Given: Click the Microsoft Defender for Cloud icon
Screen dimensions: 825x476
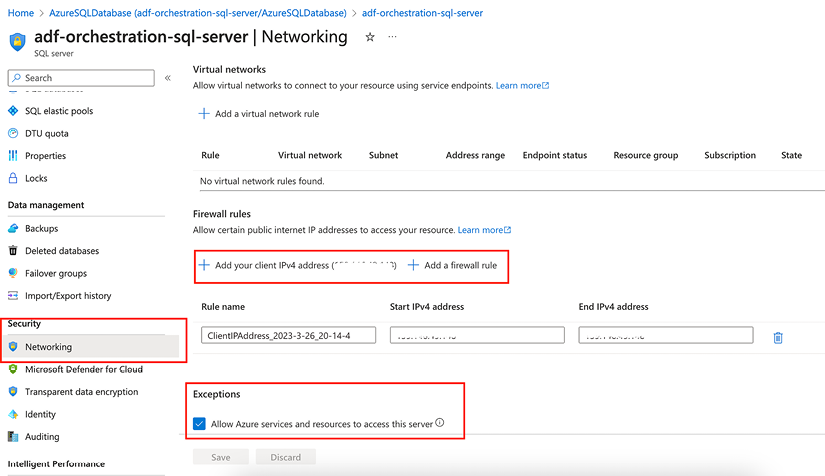Looking at the screenshot, I should (x=13, y=369).
